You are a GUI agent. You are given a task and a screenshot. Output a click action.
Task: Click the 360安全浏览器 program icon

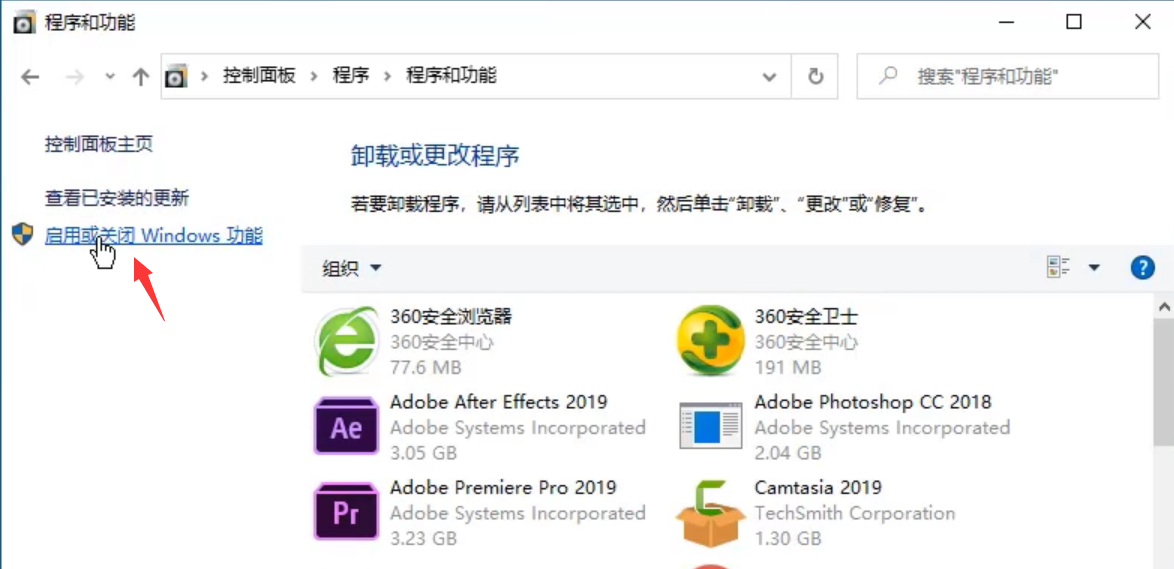click(346, 341)
